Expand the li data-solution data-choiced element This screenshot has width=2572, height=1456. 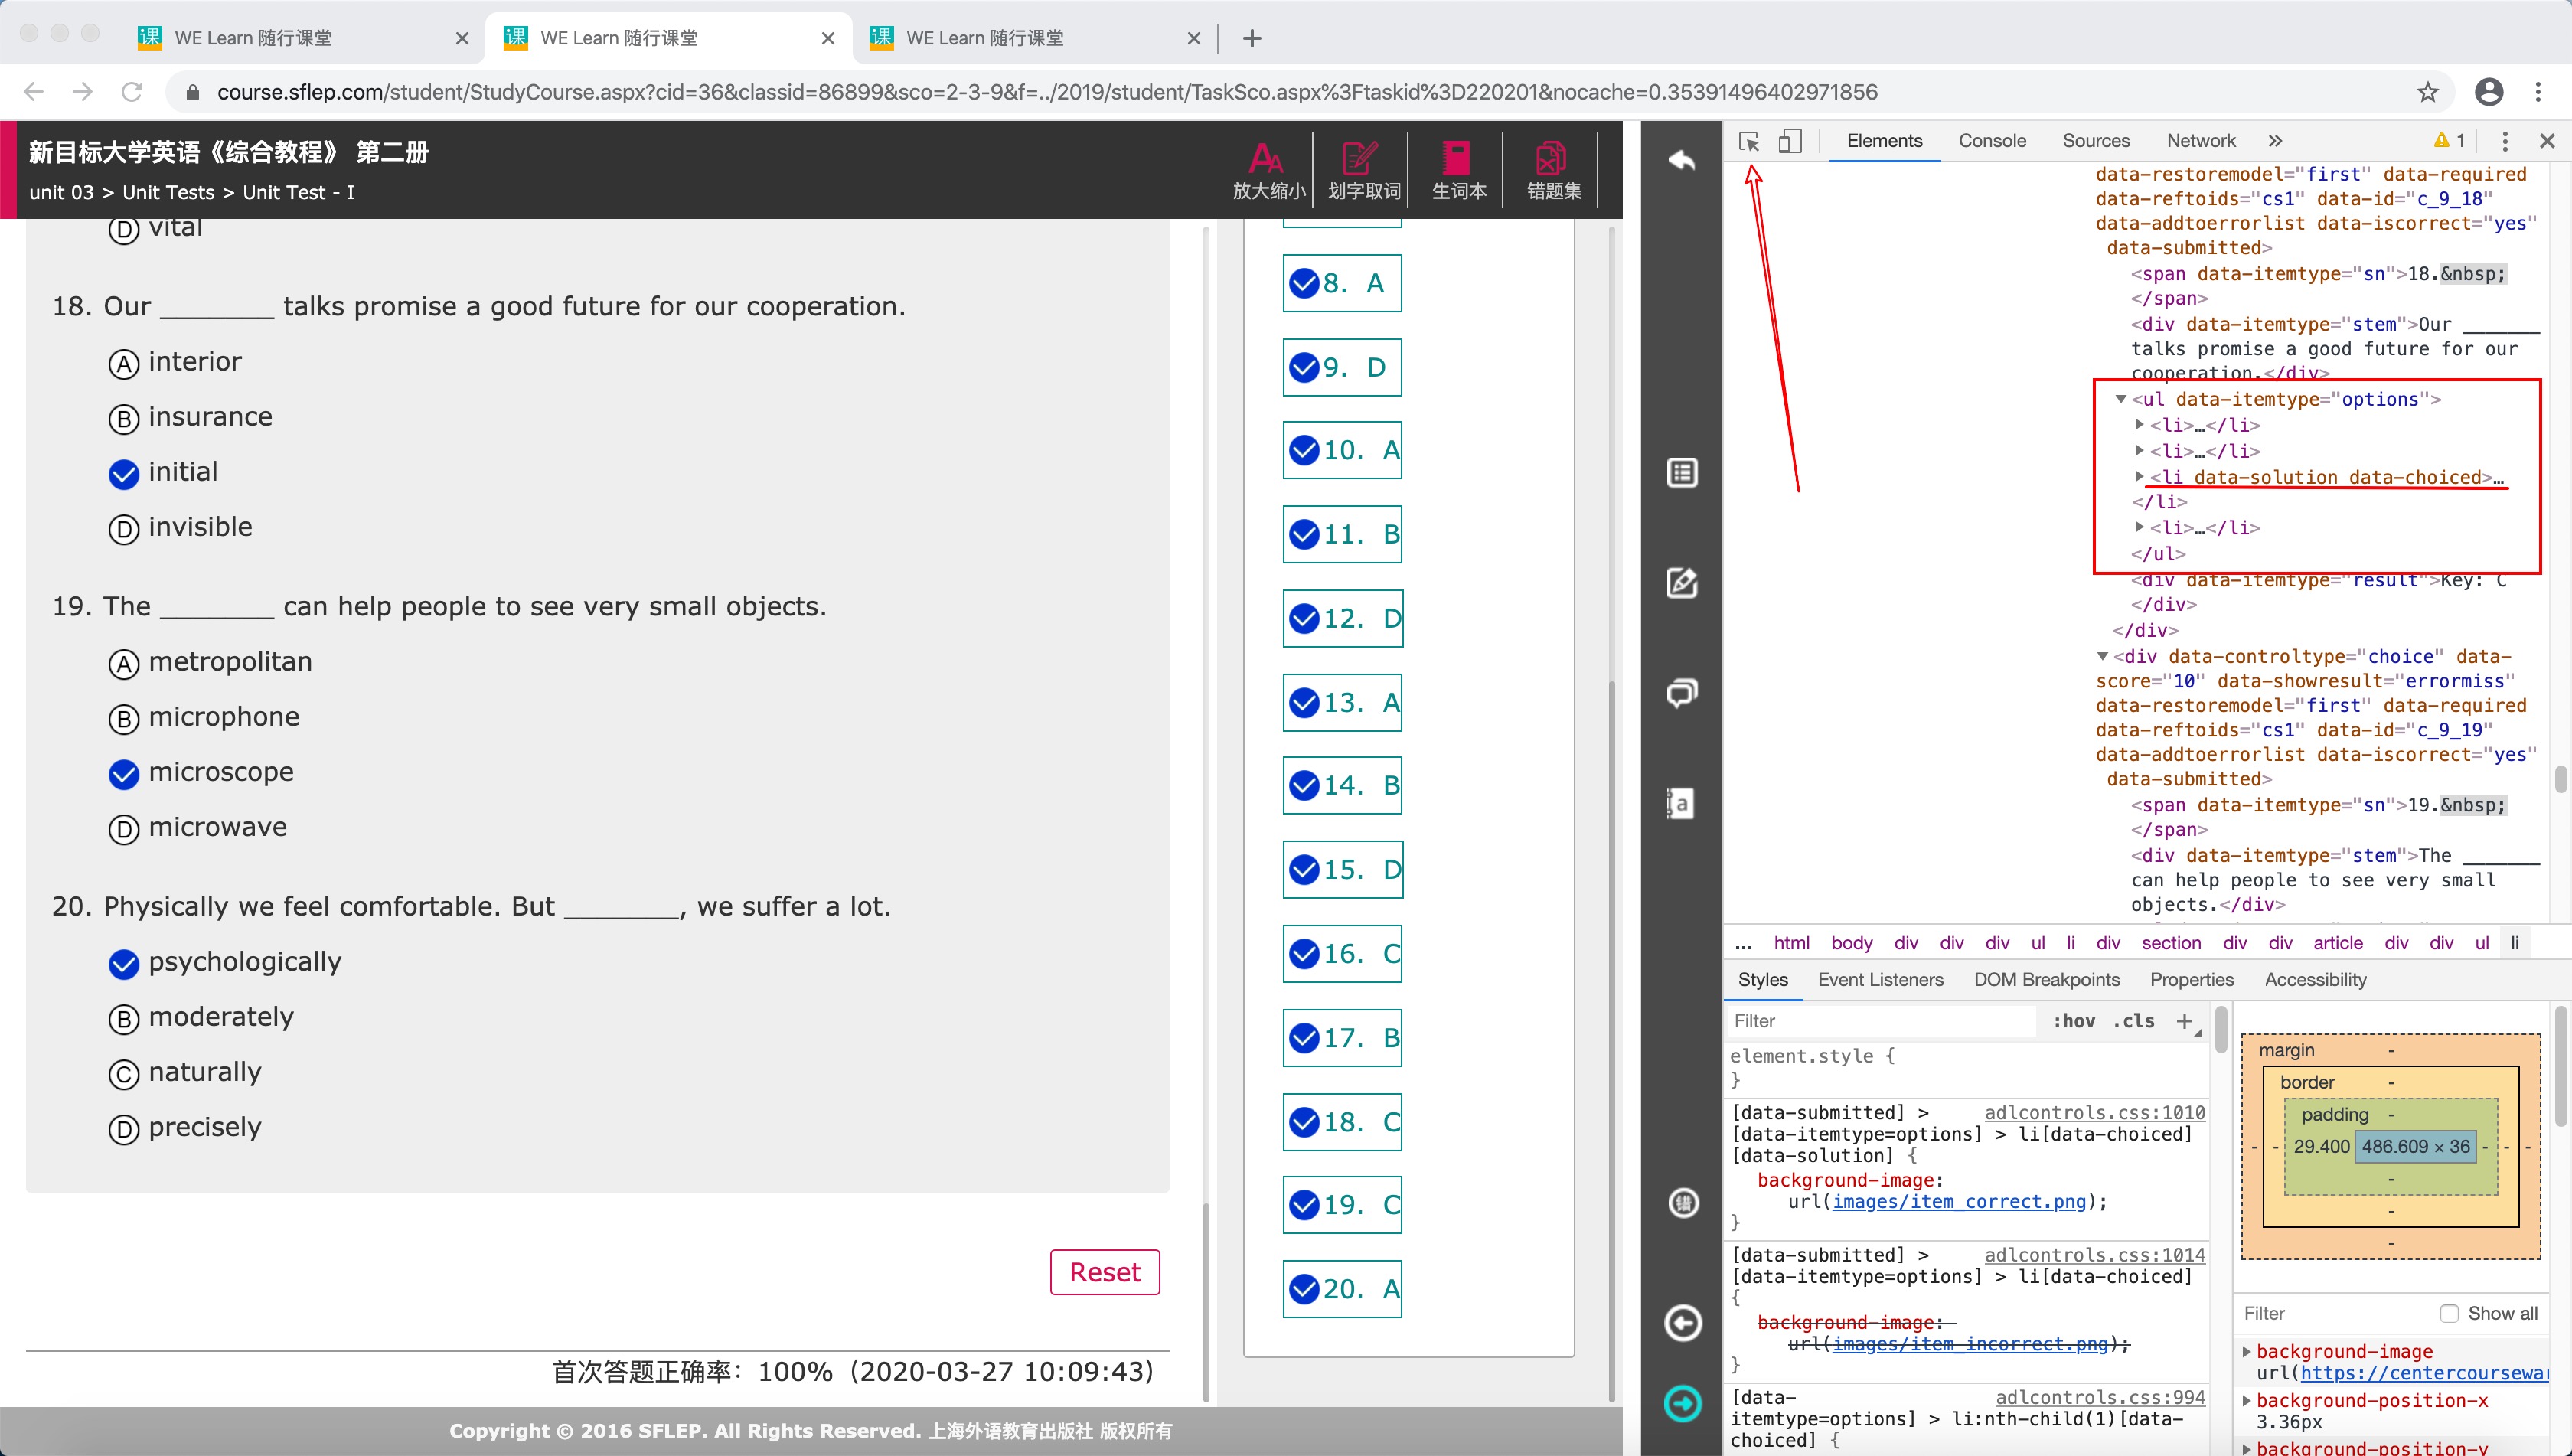point(2140,477)
